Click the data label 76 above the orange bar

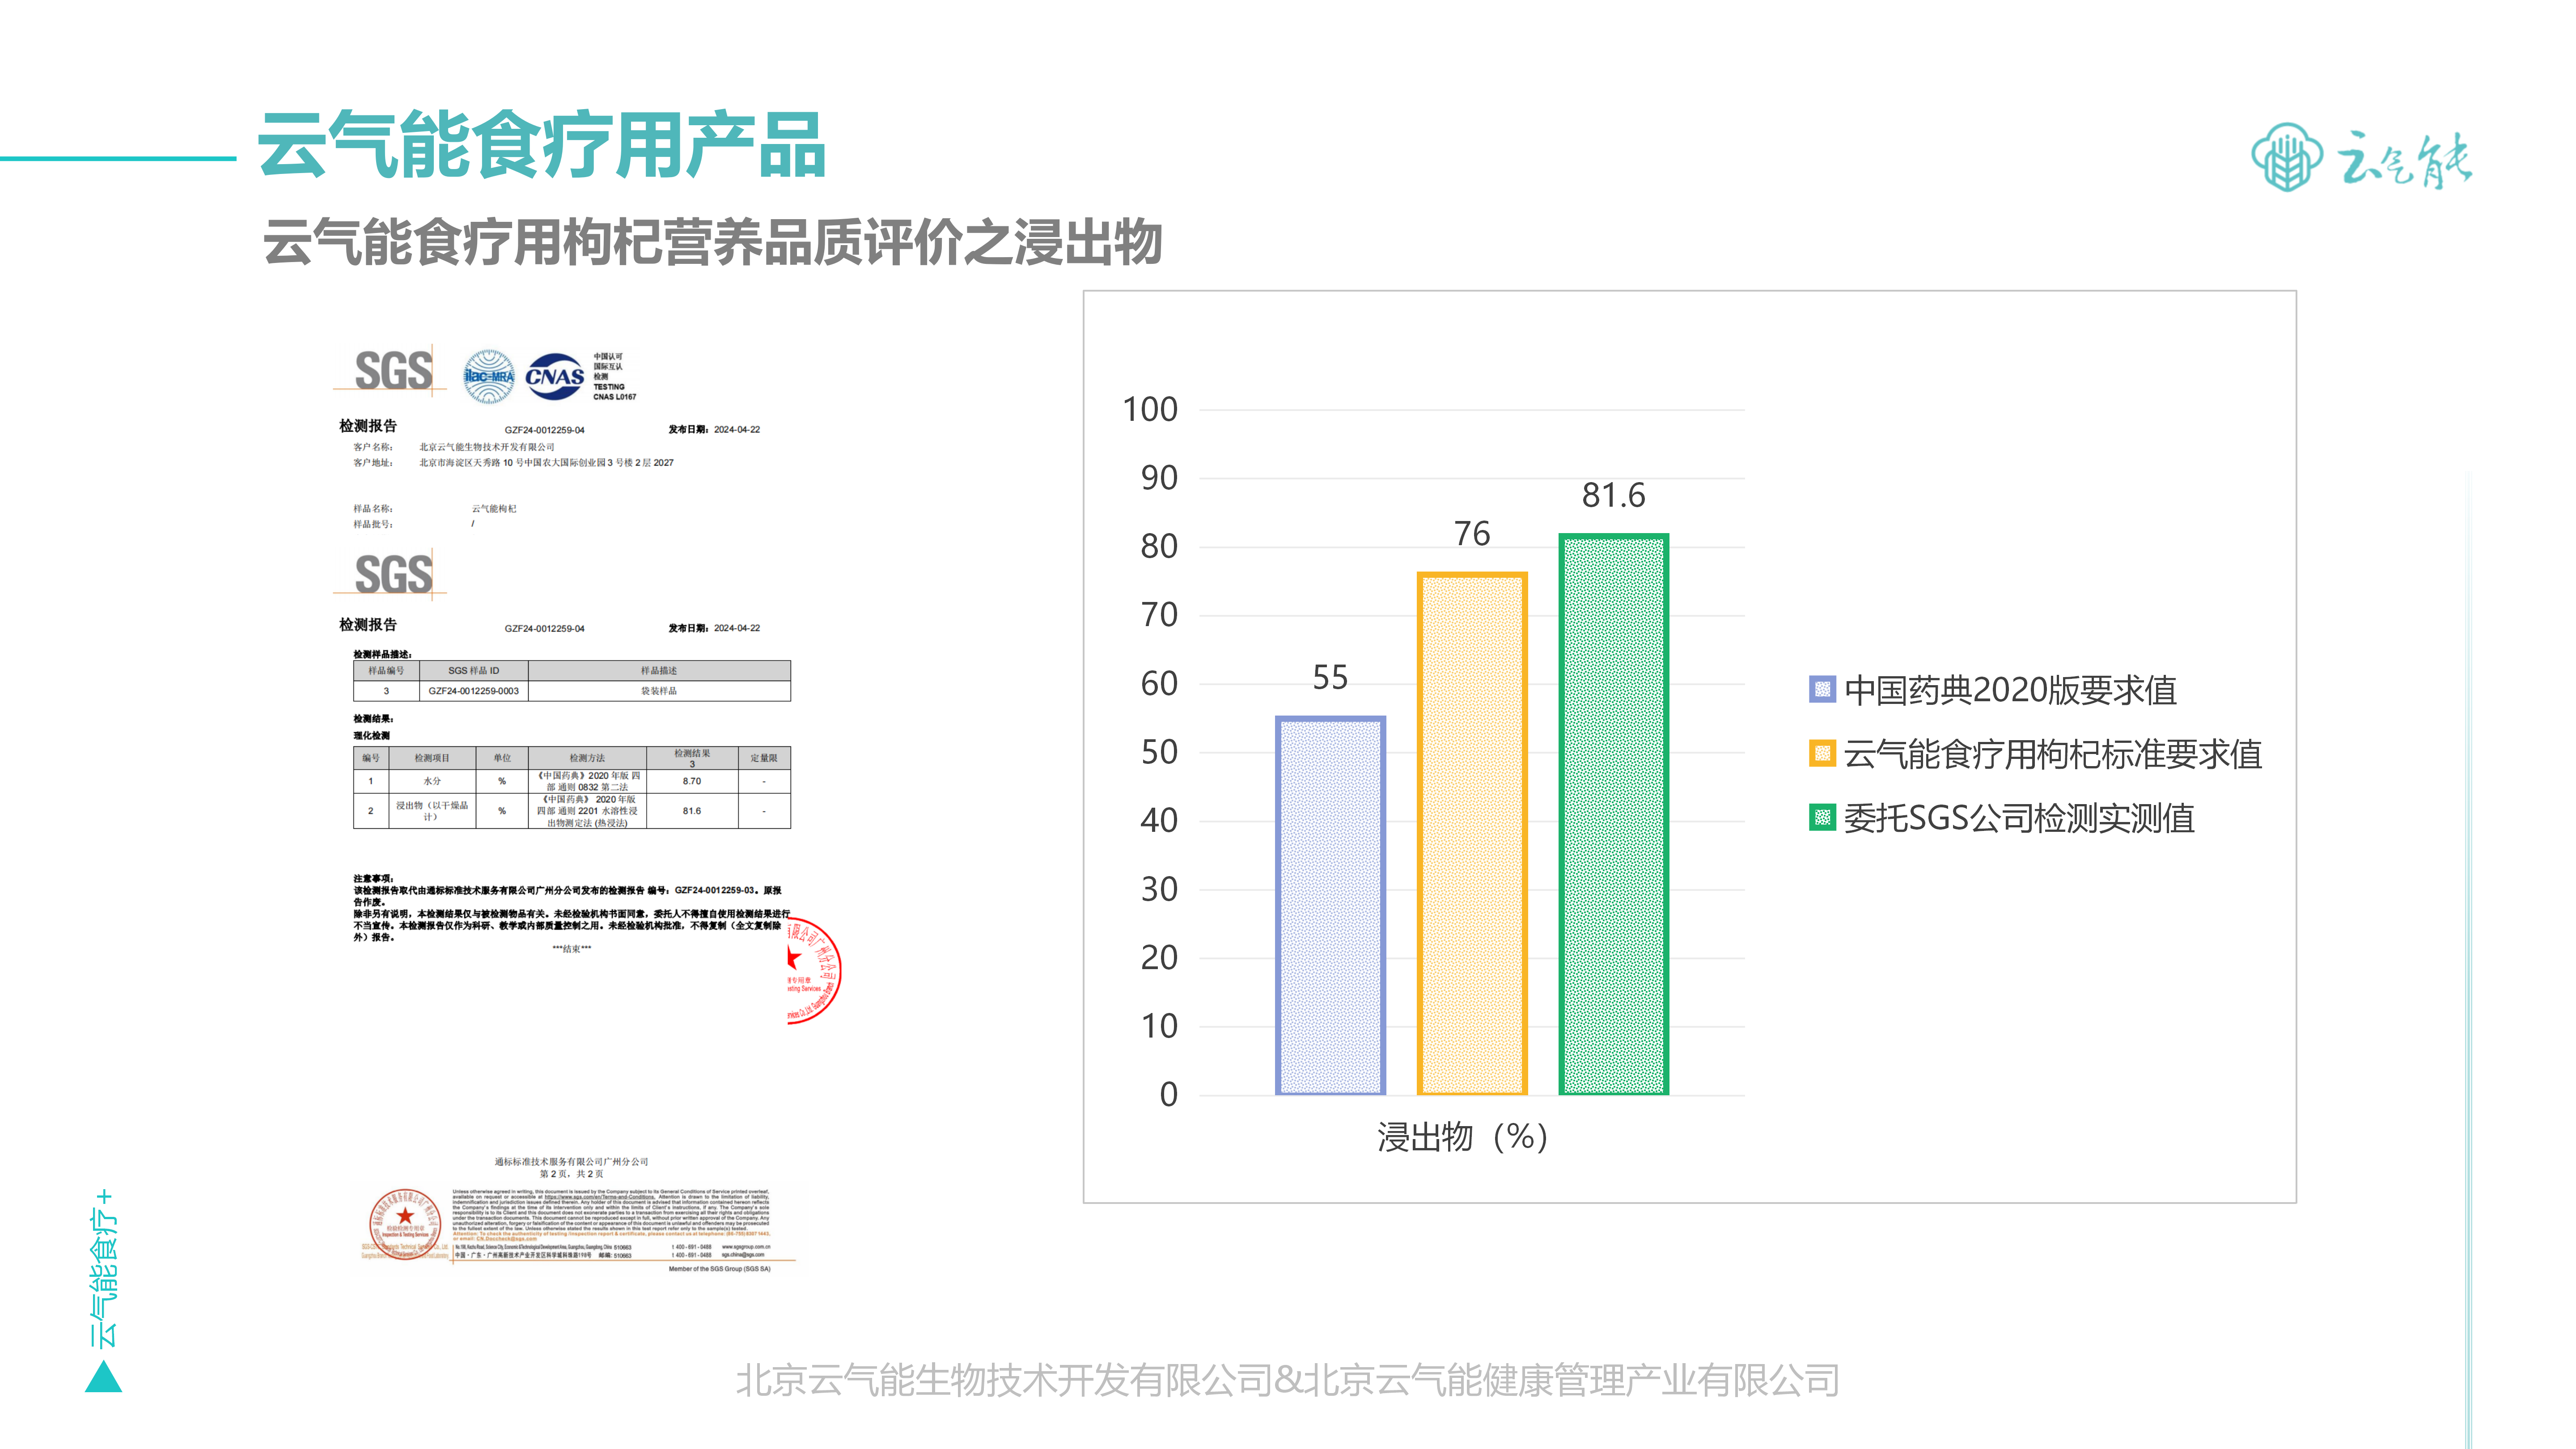pyautogui.click(x=1472, y=534)
